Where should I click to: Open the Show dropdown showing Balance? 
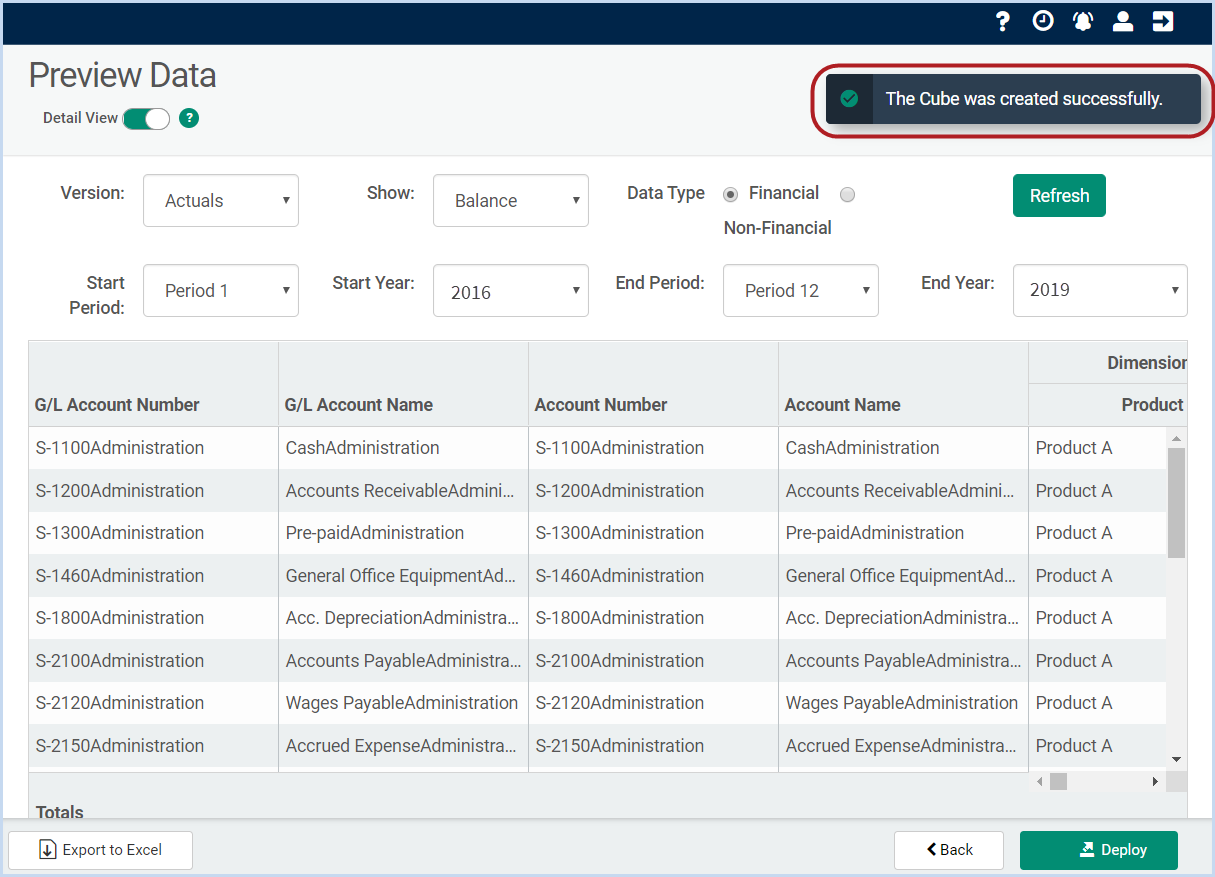click(511, 201)
